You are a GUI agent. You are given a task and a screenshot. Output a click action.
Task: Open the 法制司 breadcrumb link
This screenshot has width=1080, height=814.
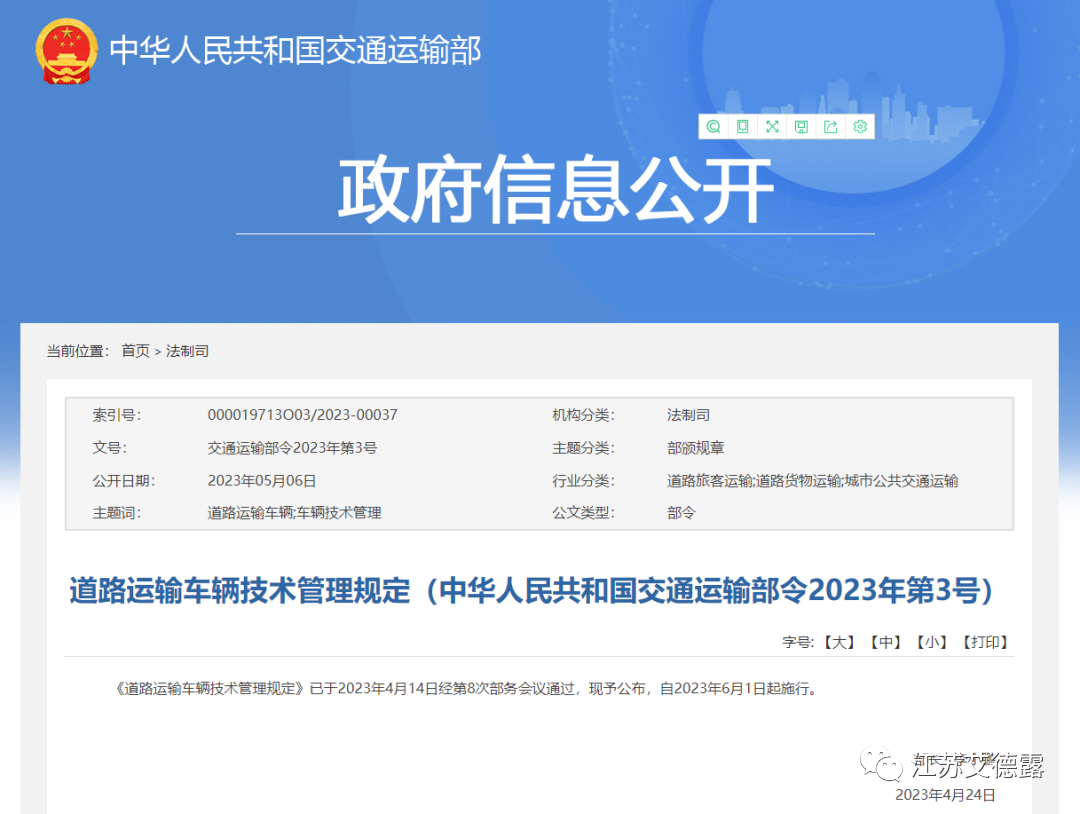tap(188, 351)
